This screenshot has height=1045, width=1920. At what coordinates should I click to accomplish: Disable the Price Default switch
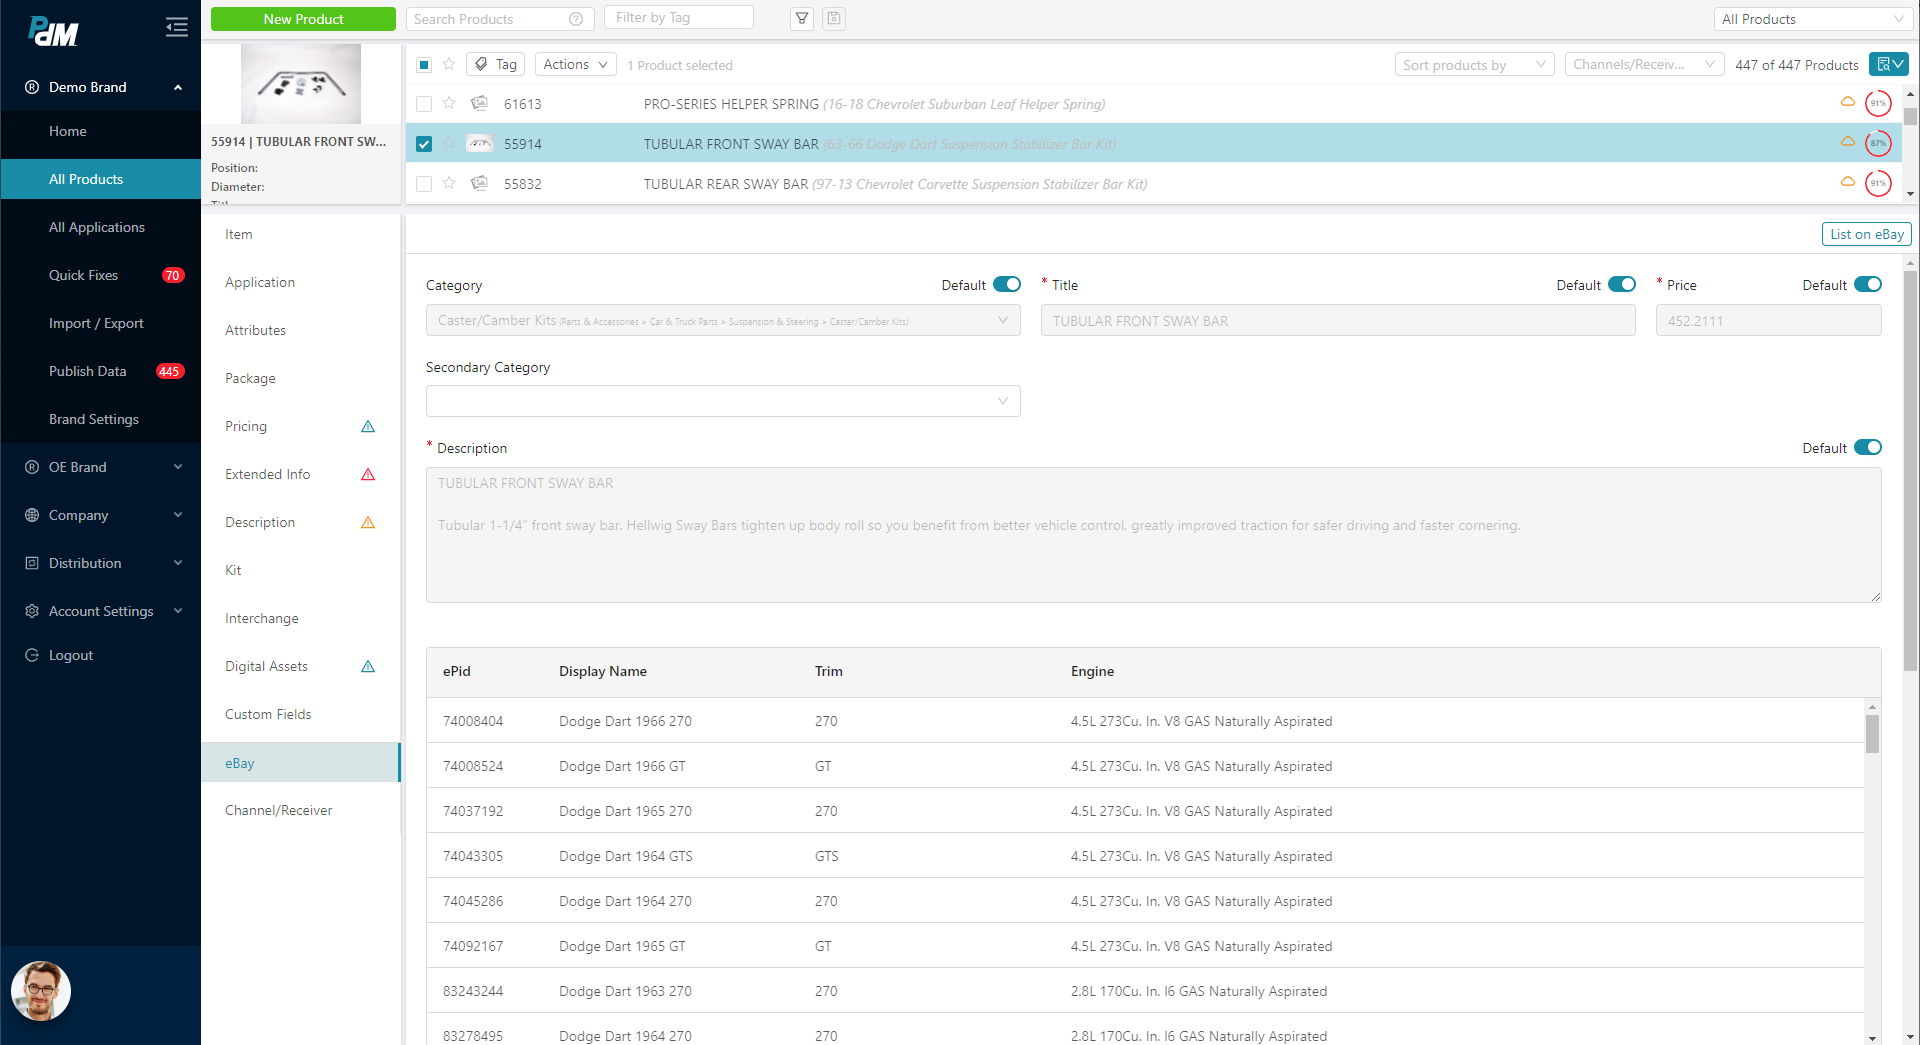(1867, 285)
